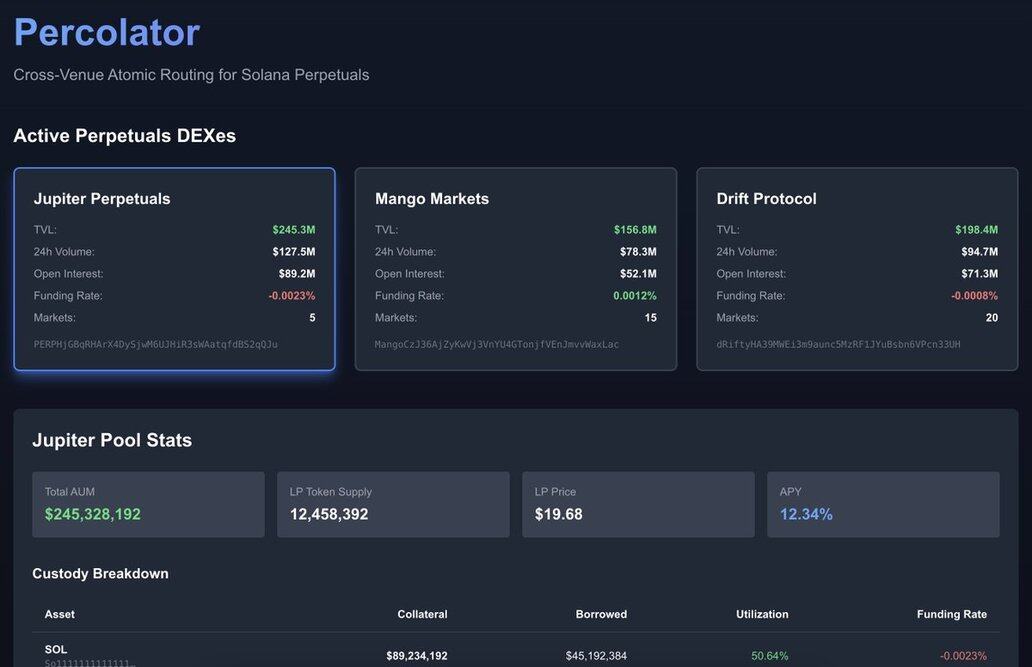
Task: Click the Funding Rate table column header
Action: 951,614
